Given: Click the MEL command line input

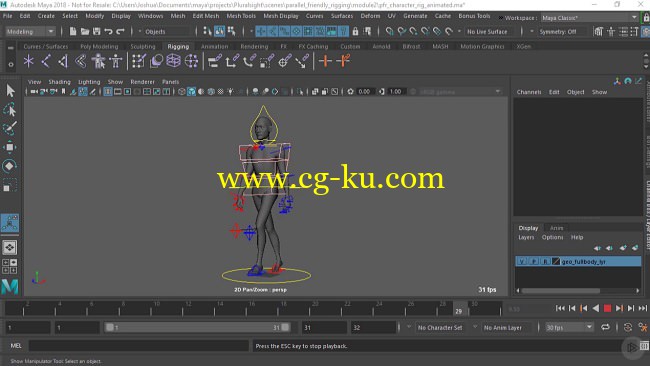Looking at the screenshot, I should point(138,346).
